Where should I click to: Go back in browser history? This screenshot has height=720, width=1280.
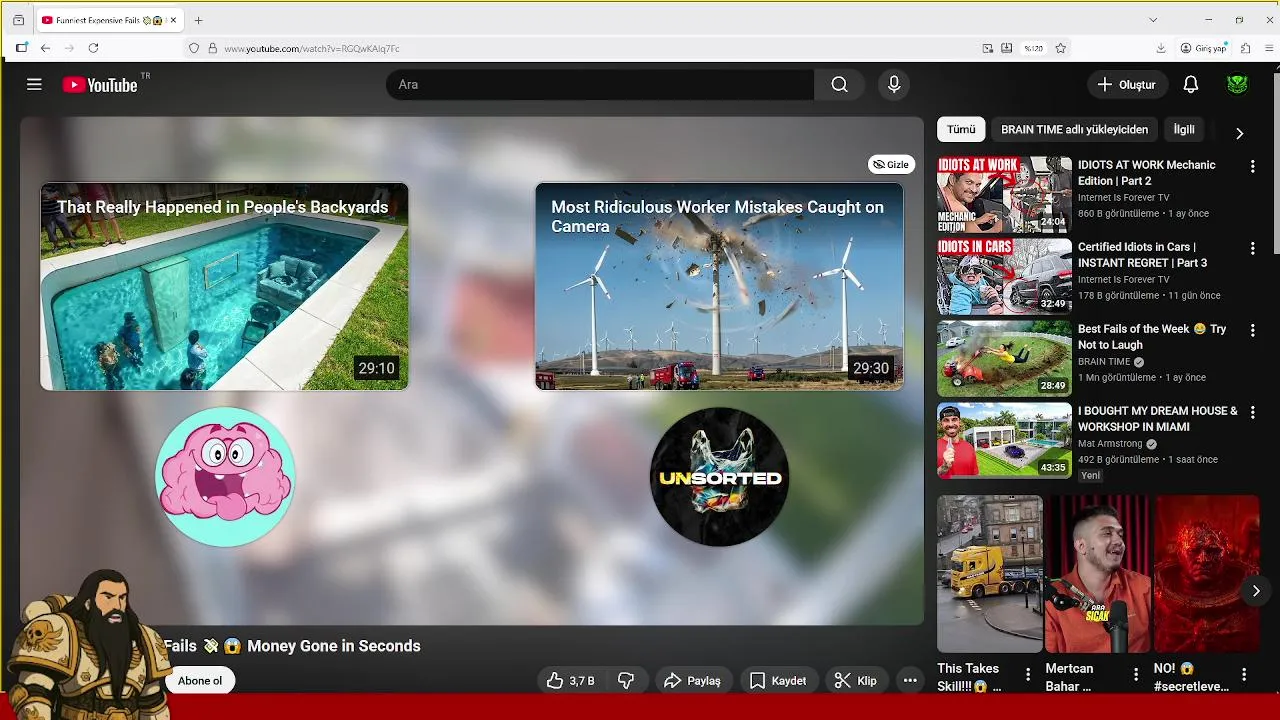[x=45, y=48]
